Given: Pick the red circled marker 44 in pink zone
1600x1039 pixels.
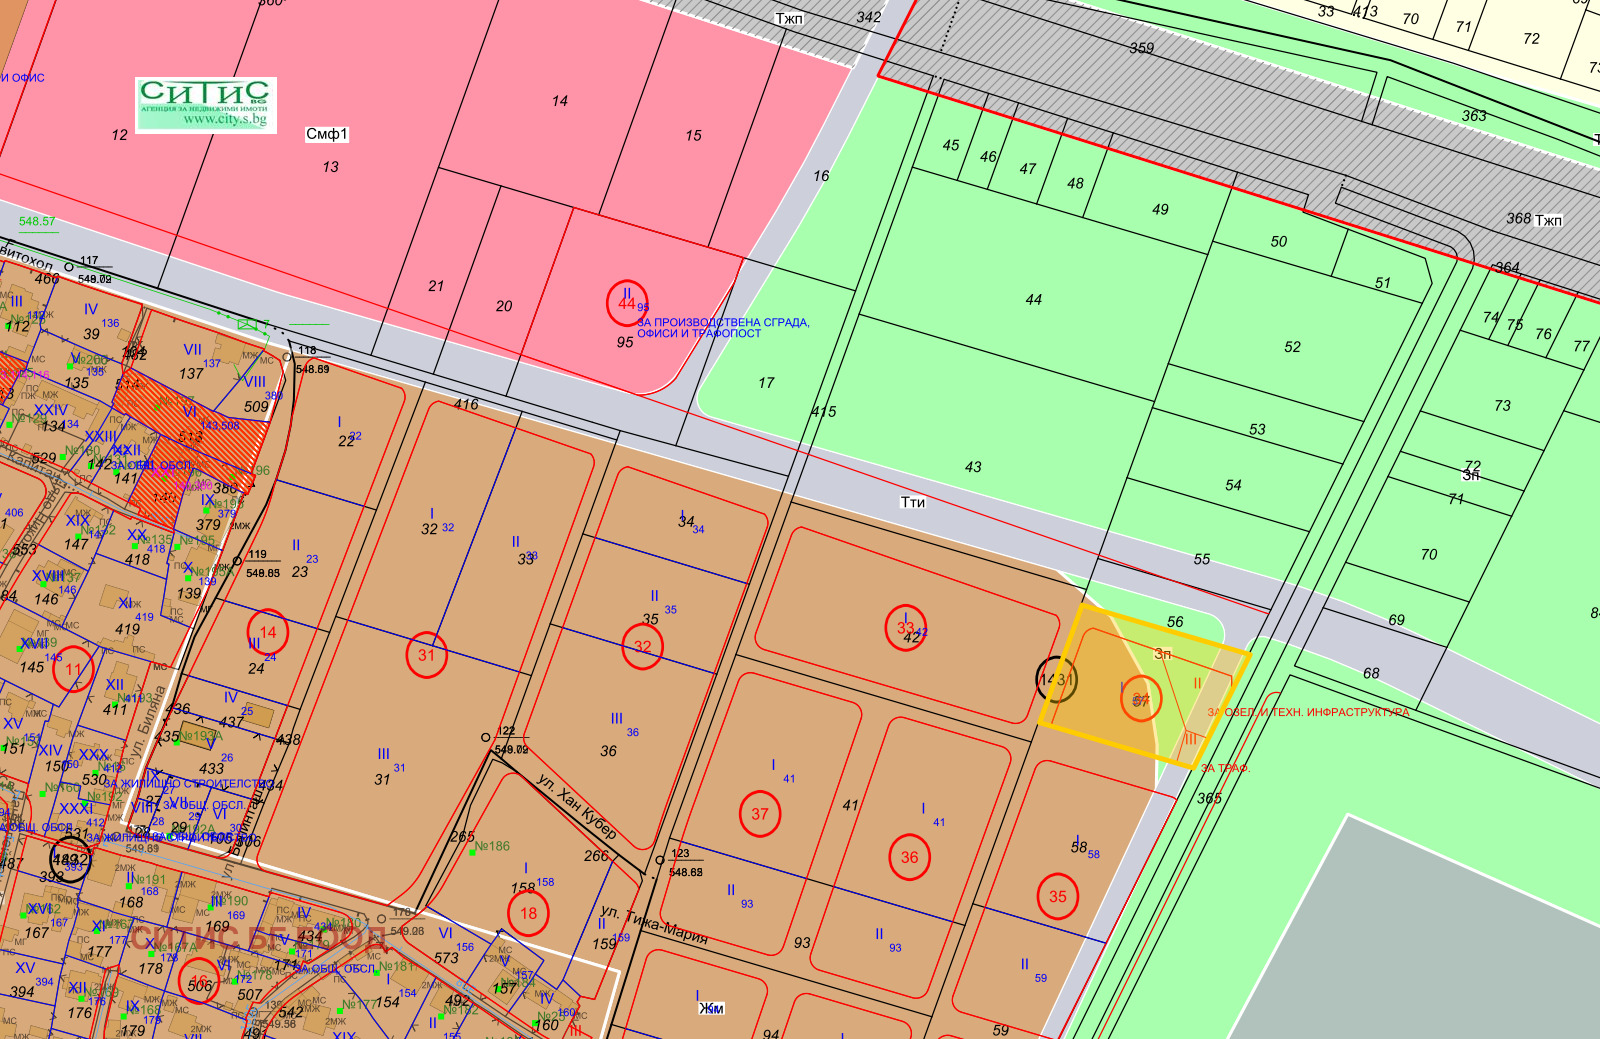Looking at the screenshot, I should click(627, 303).
